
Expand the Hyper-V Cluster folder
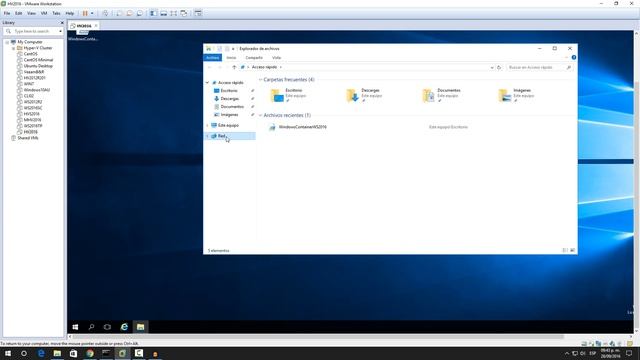point(13,48)
